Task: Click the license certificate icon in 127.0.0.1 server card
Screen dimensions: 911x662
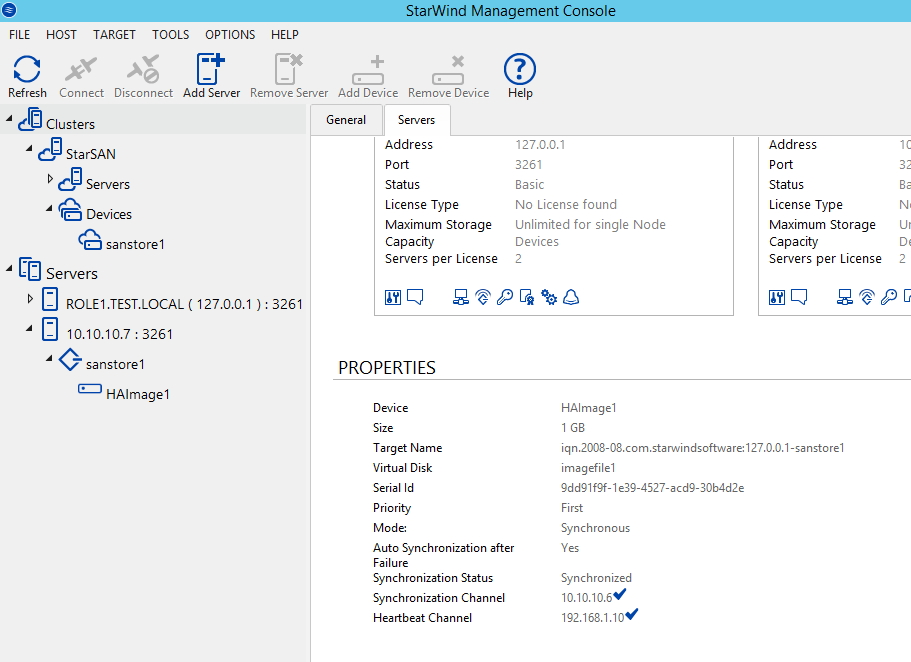Action: click(527, 298)
